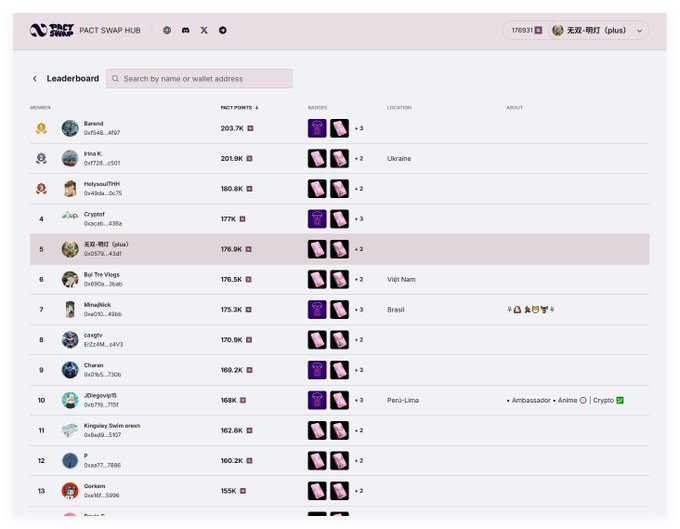Image resolution: width=680 pixels, height=529 pixels.
Task: Click the 180.8K points value
Action: 232,189
